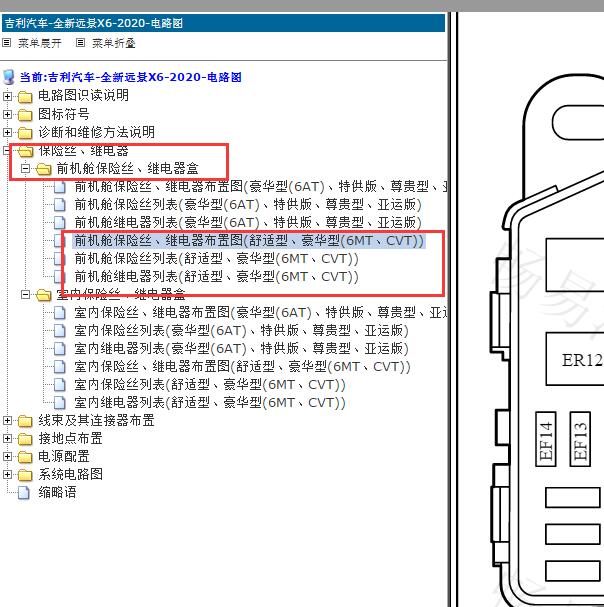Viewport: 604px width, 607px height.
Task: Open 图标符号 folder label
Action: click(64, 114)
